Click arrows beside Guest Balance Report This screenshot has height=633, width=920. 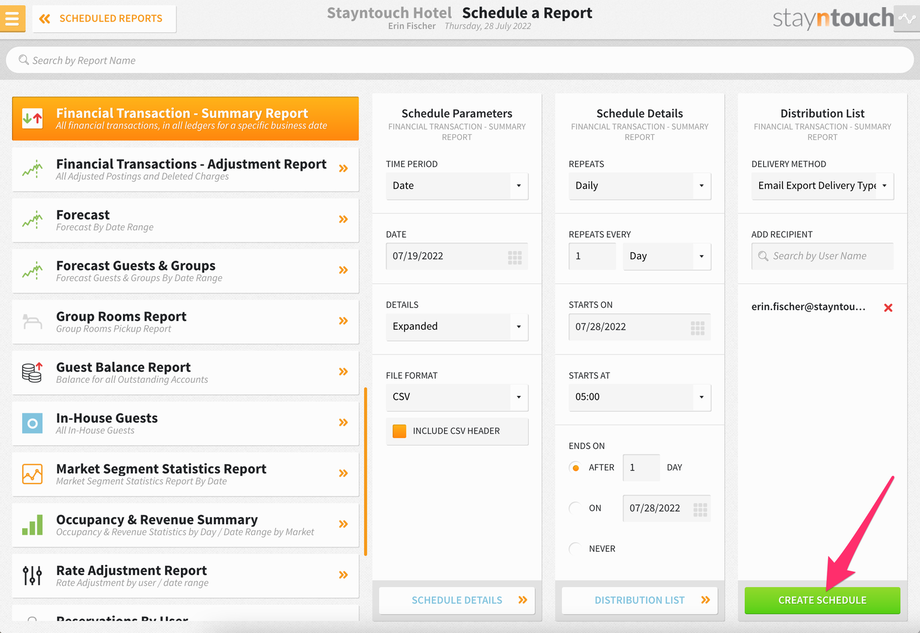click(x=343, y=371)
